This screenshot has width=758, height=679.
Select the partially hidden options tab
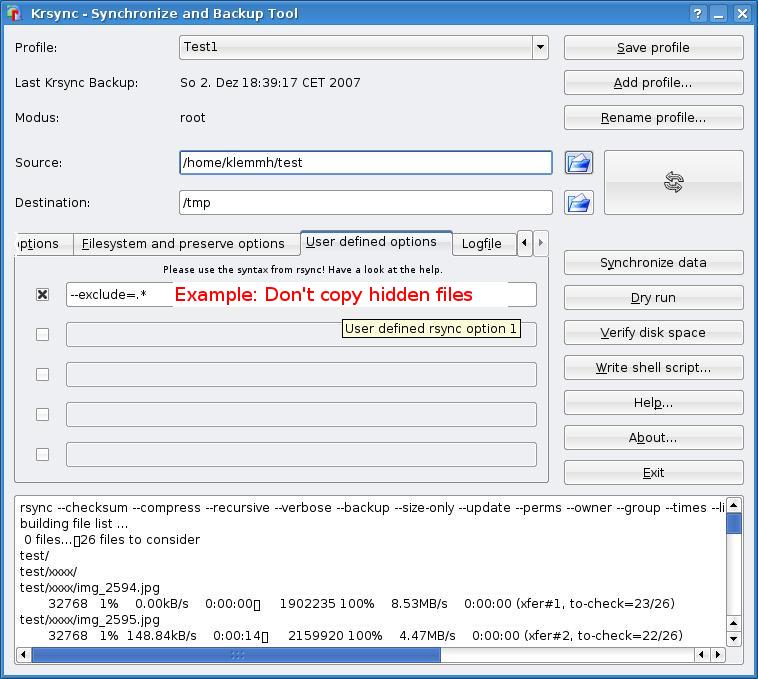point(44,244)
